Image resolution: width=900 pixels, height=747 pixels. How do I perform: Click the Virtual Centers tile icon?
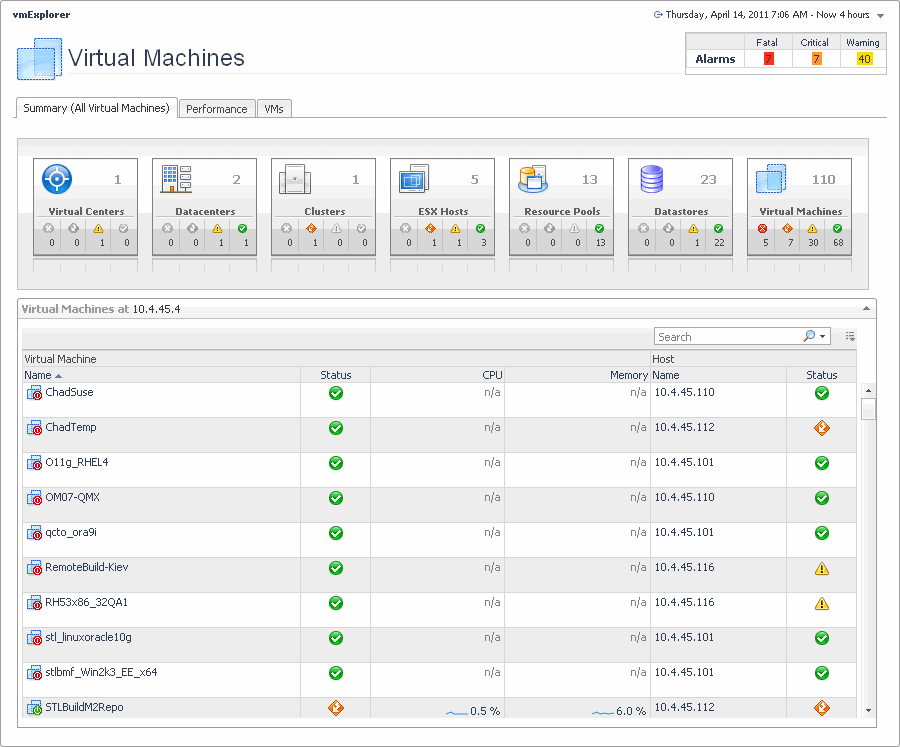(57, 180)
